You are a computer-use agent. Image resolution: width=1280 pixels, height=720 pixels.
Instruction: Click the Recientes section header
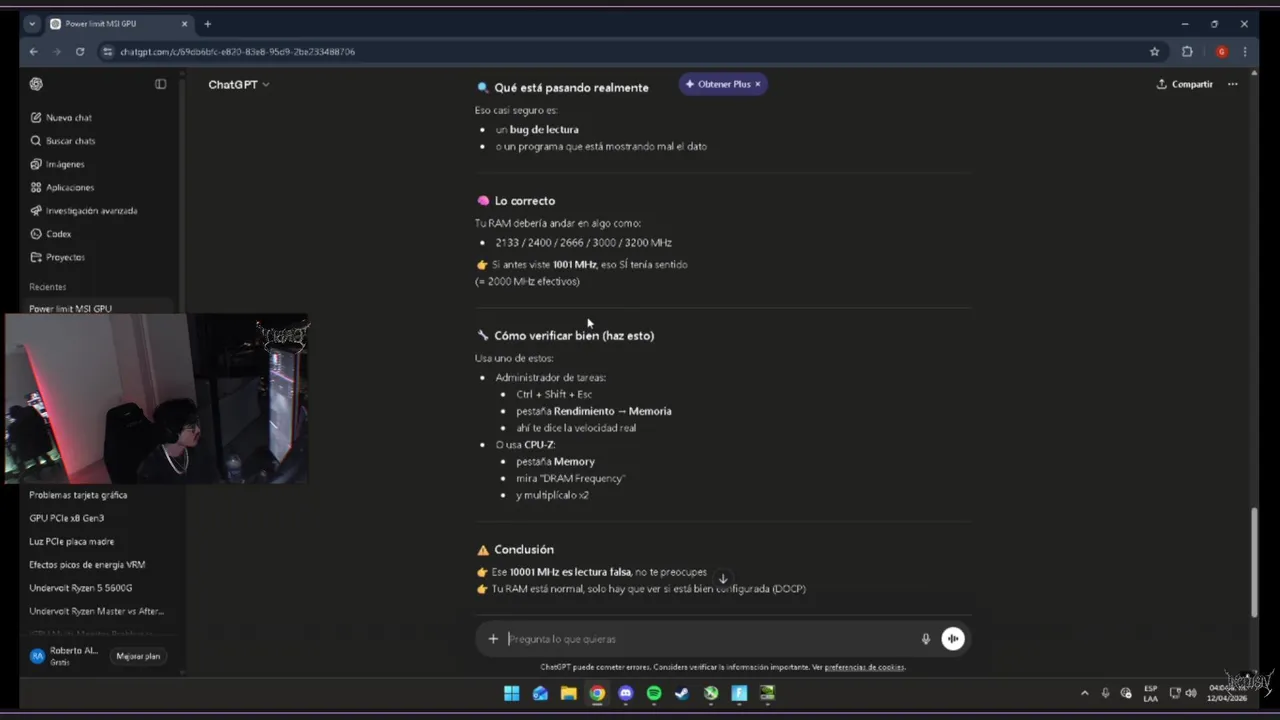coord(48,287)
